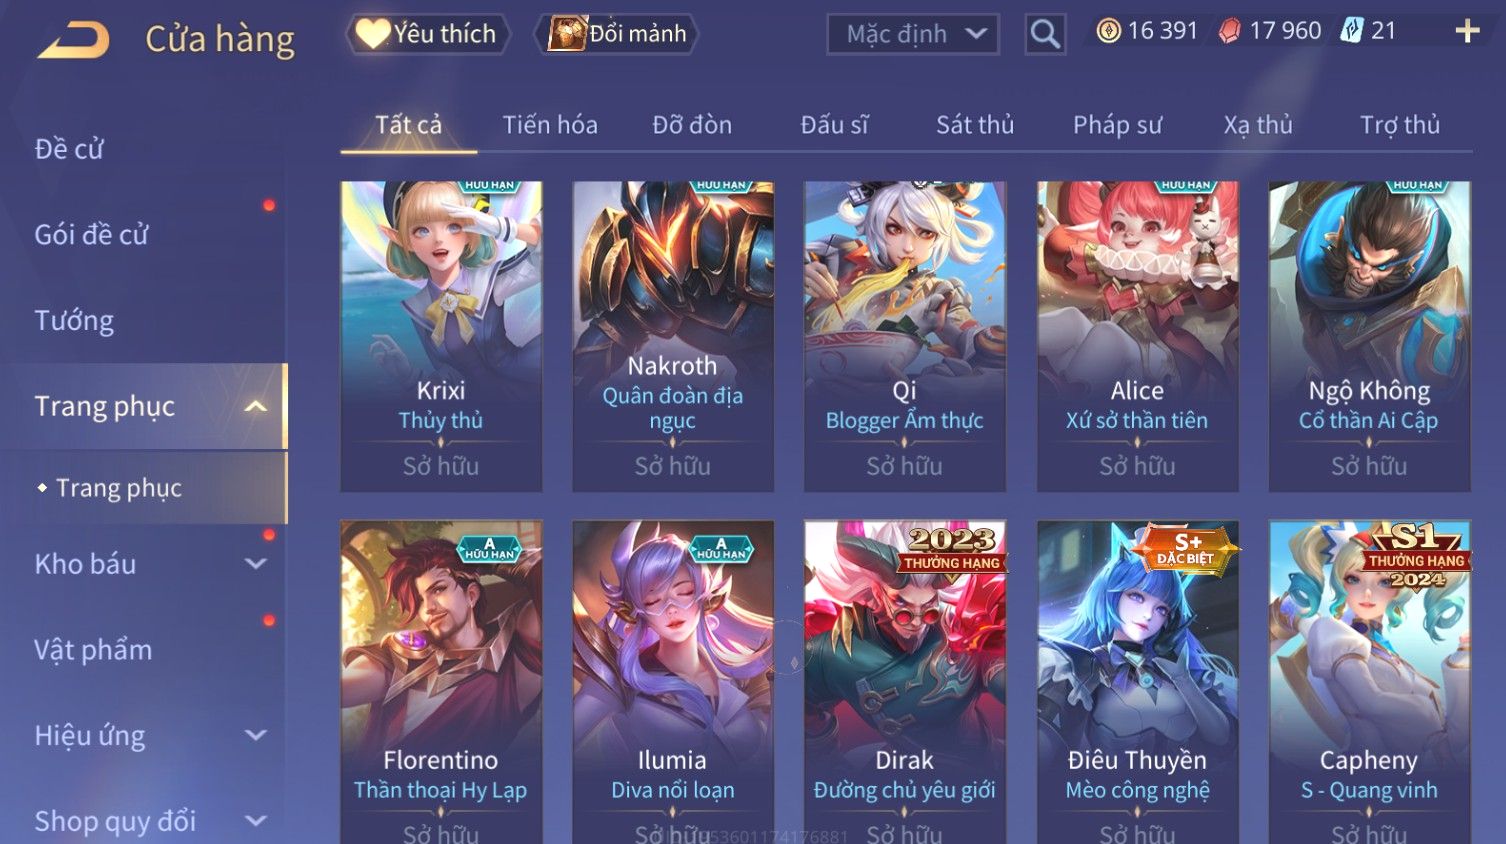Open Đổi mảnh fragment exchange
This screenshot has height=844, width=1506.
pos(617,34)
